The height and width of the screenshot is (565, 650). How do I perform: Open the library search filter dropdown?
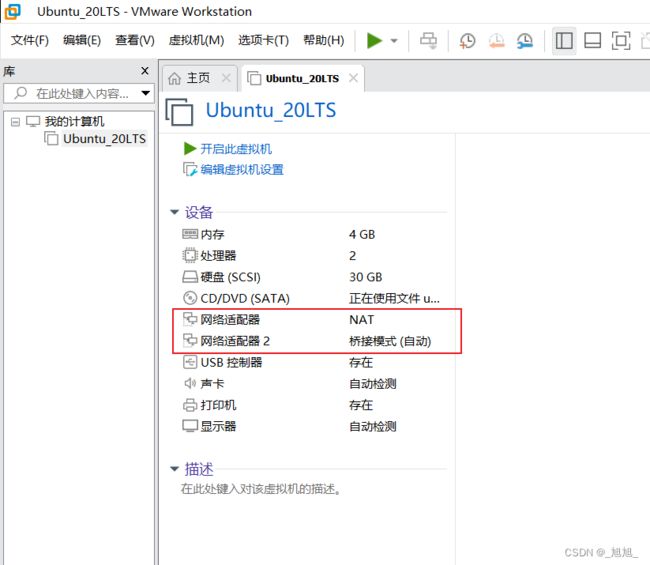point(146,93)
